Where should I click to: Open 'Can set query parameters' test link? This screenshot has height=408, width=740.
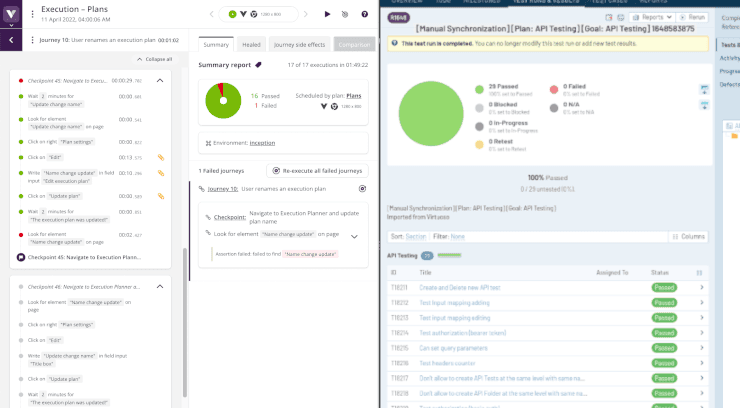pos(454,348)
